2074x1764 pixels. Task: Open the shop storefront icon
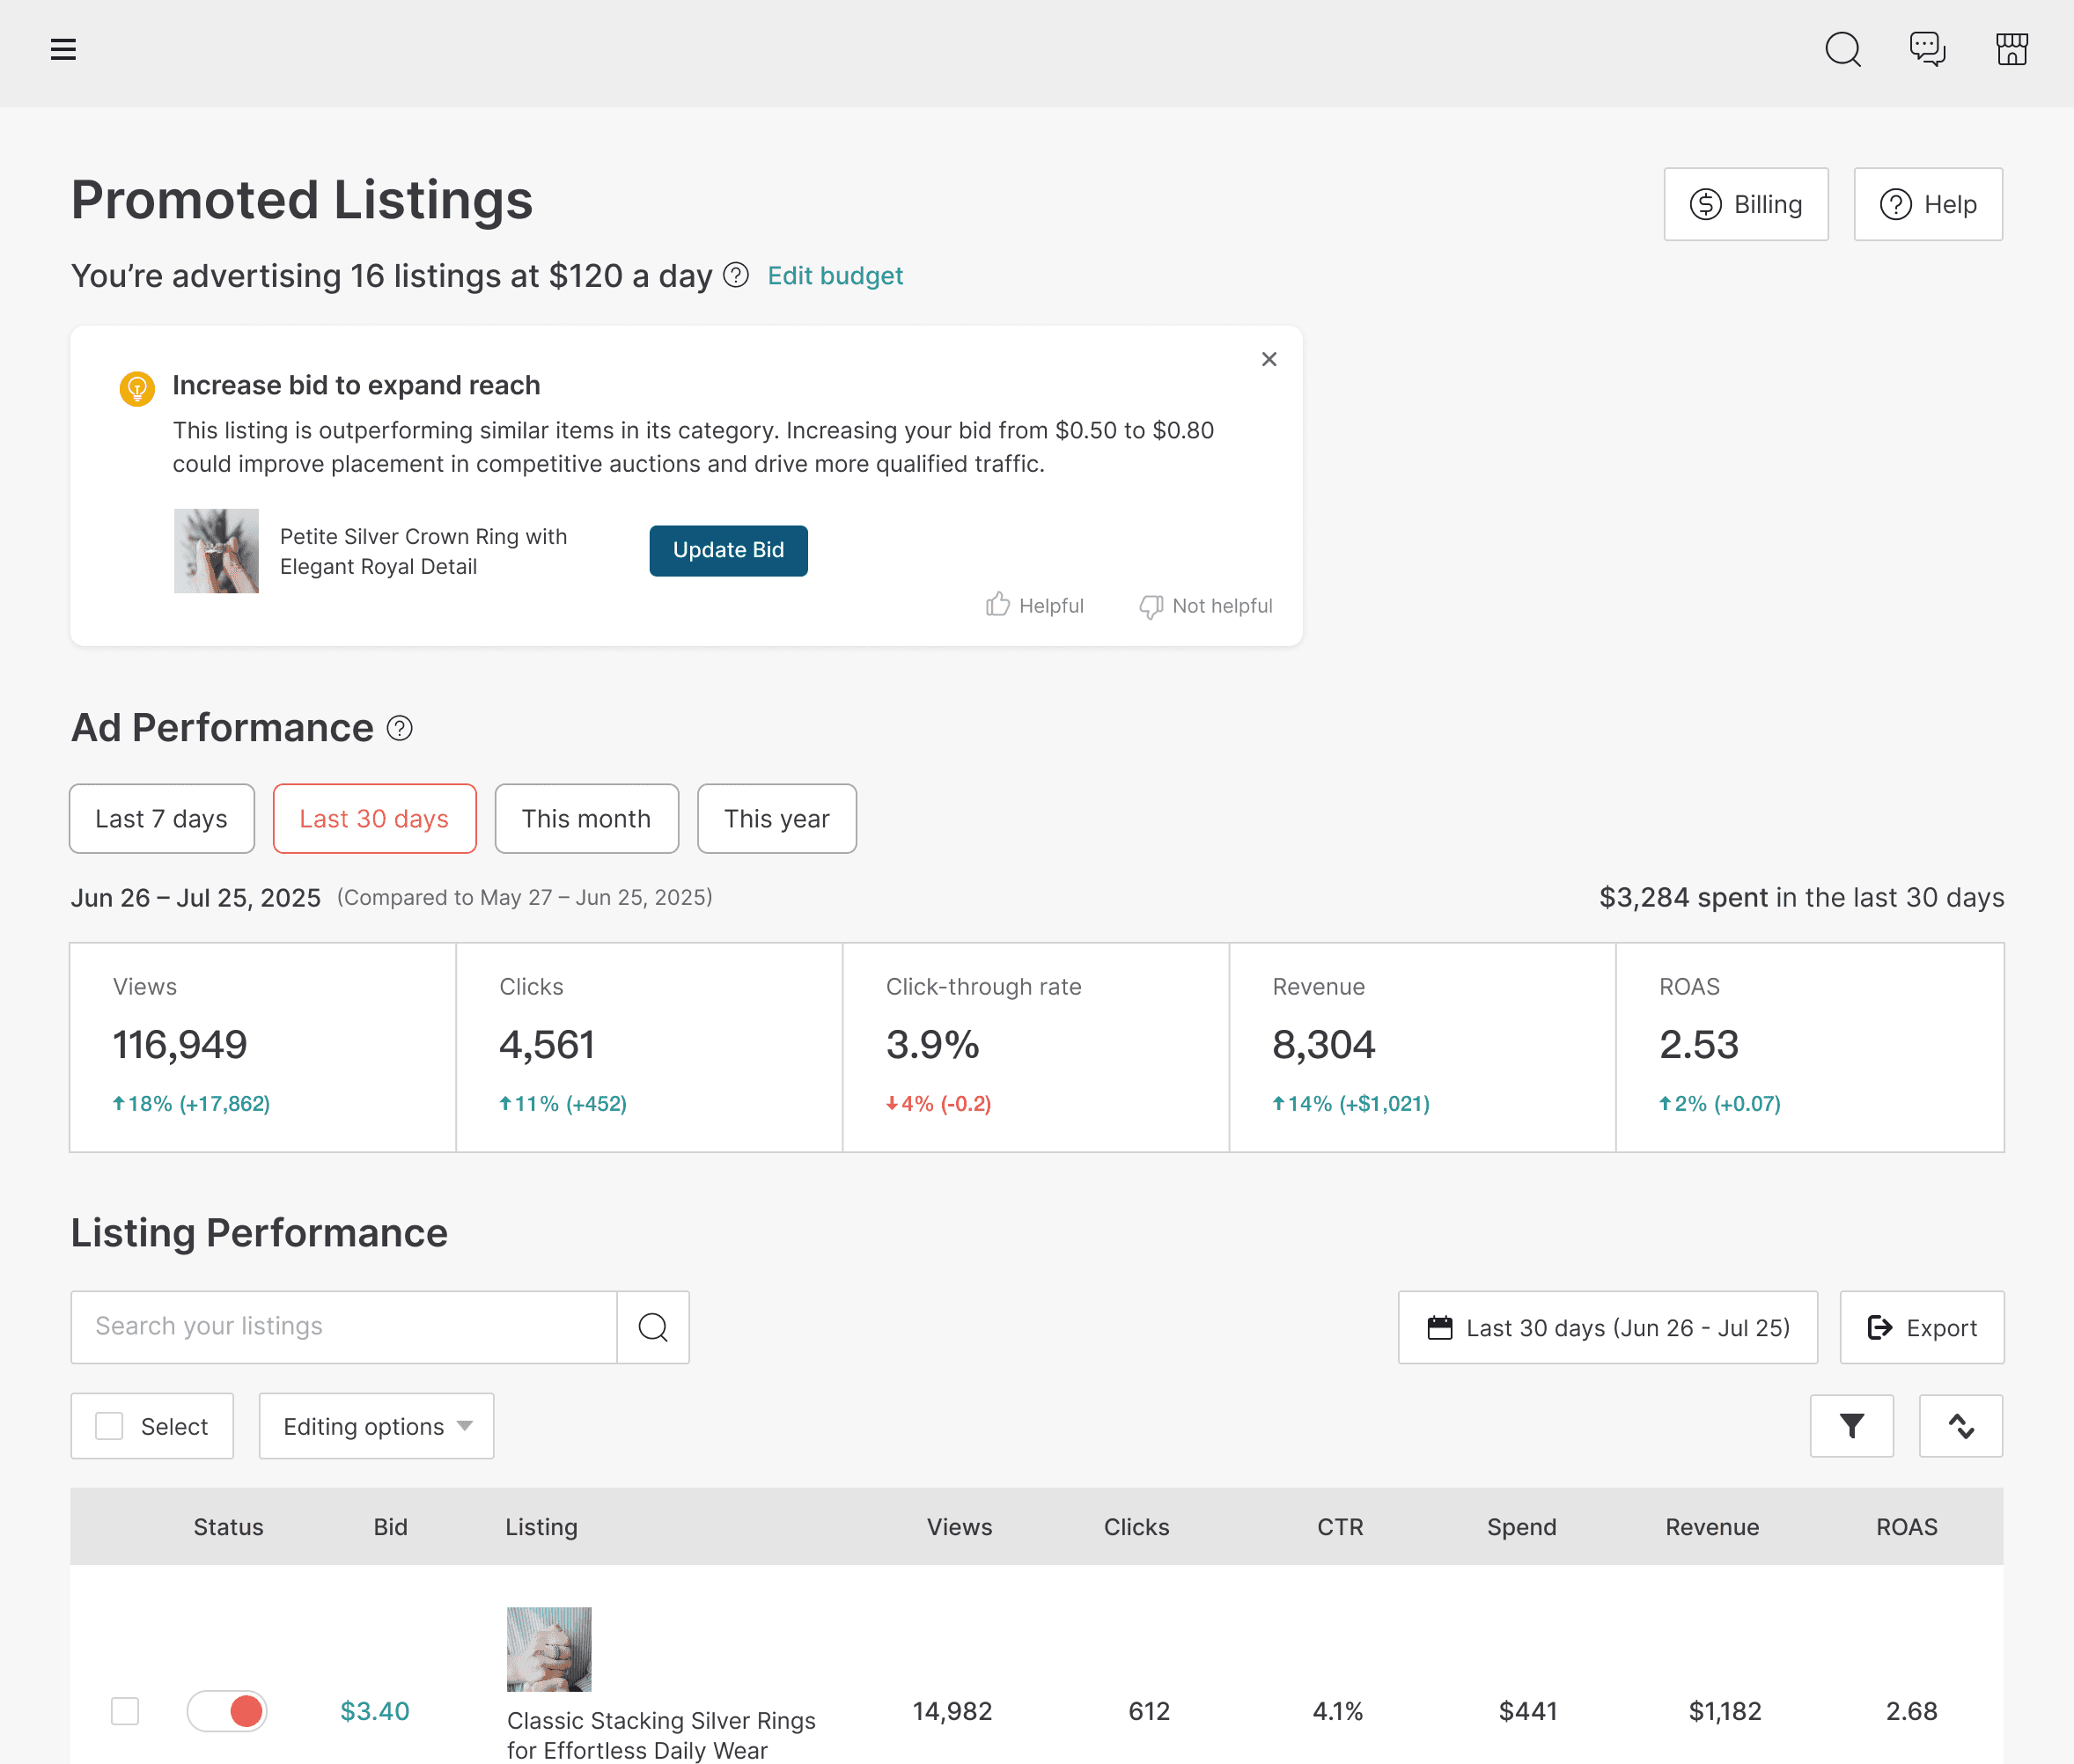pos(2011,49)
